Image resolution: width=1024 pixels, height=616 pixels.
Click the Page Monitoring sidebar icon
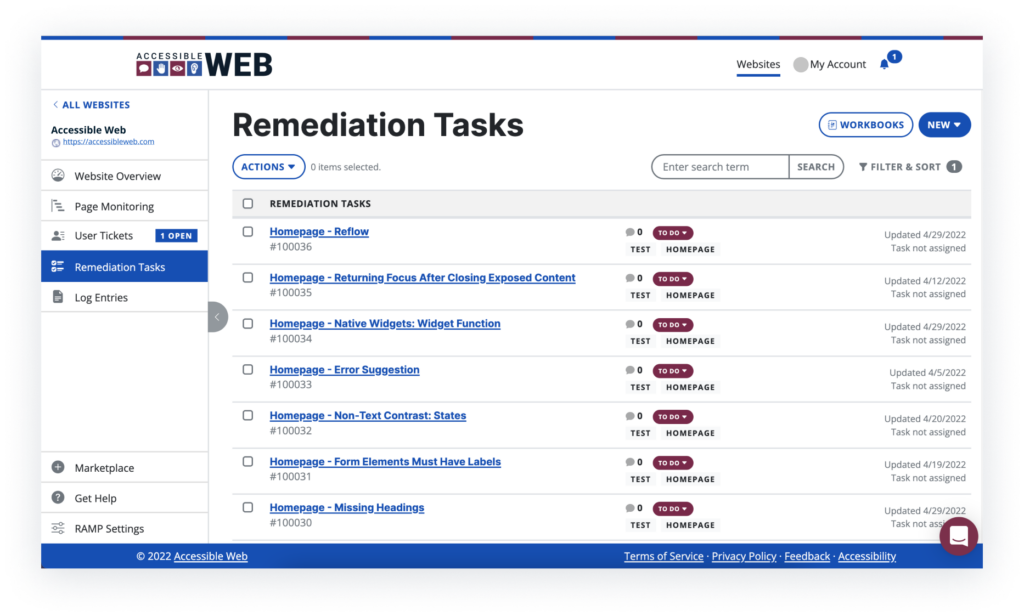pyautogui.click(x=58, y=206)
